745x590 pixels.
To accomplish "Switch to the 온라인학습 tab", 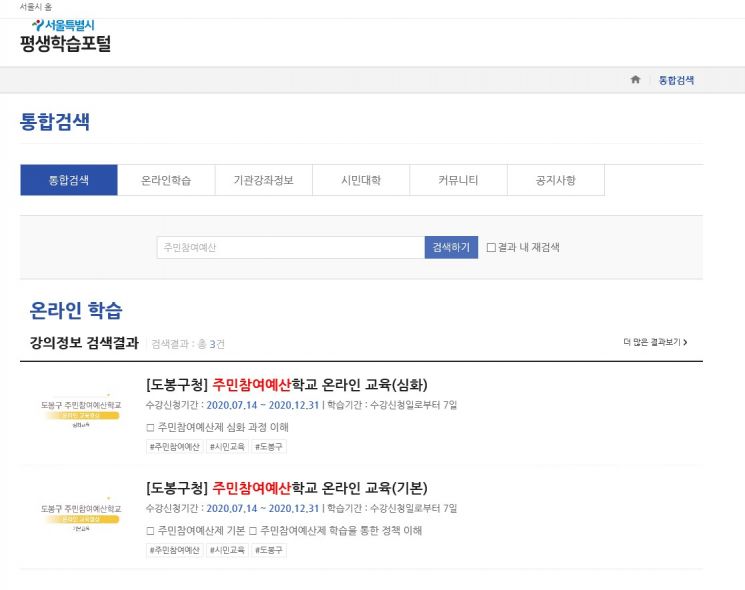I will point(166,180).
